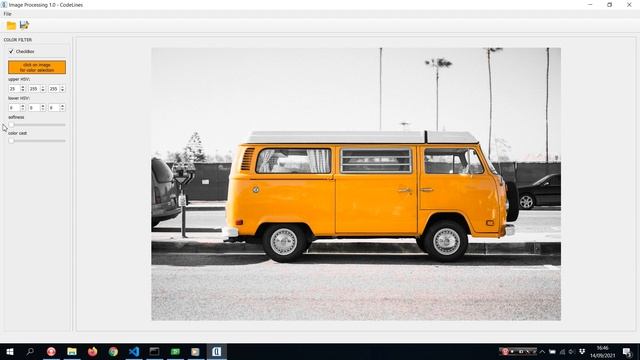
Task: Click the battery tray icon
Action: 552,351
